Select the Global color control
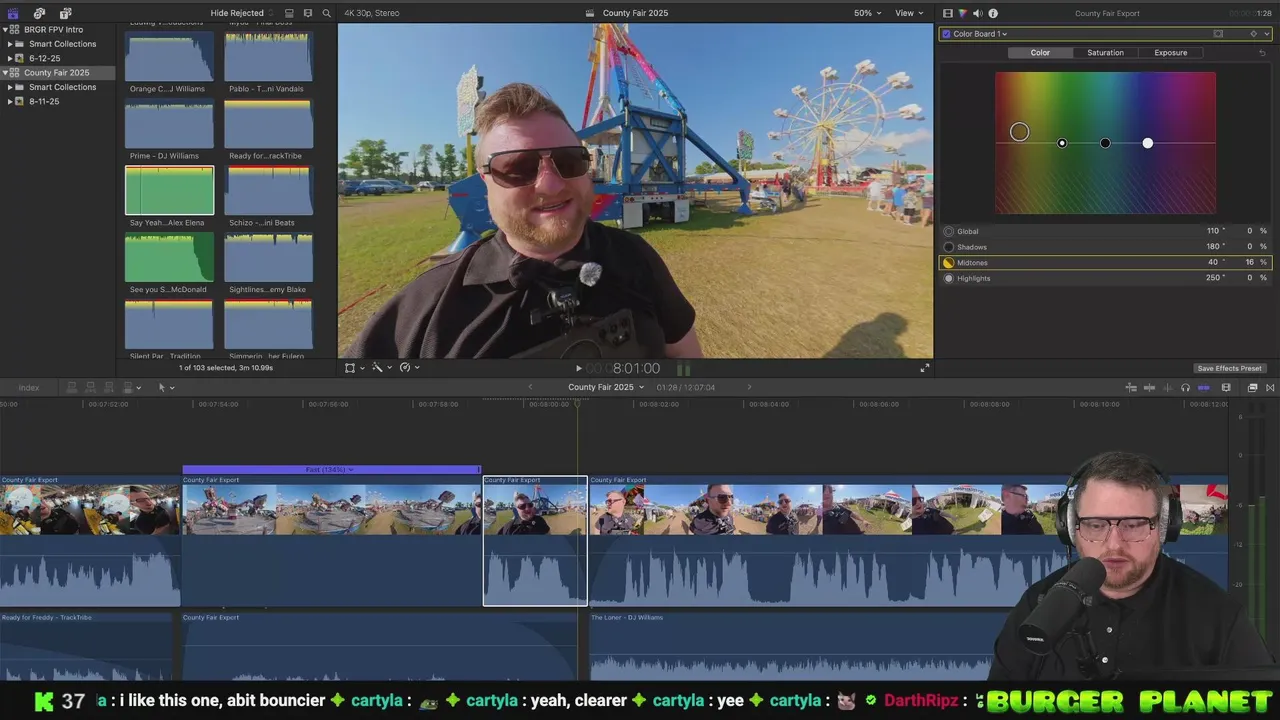Image resolution: width=1280 pixels, height=720 pixels. coord(948,231)
